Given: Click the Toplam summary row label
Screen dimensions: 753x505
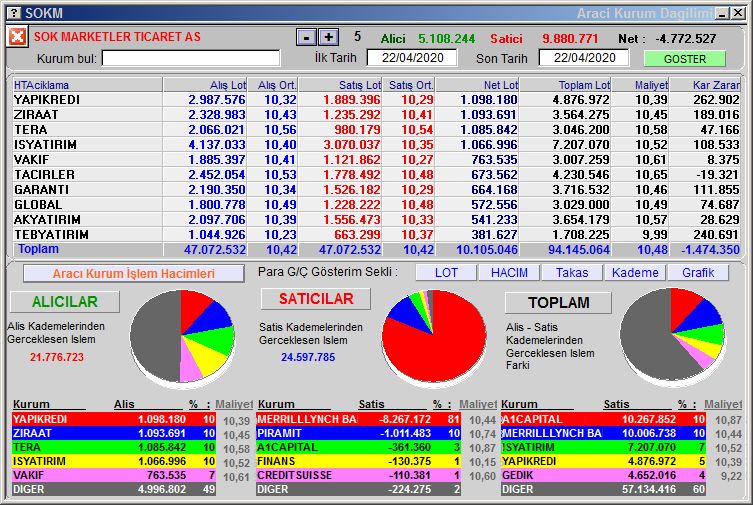Looking at the screenshot, I should [x=38, y=249].
